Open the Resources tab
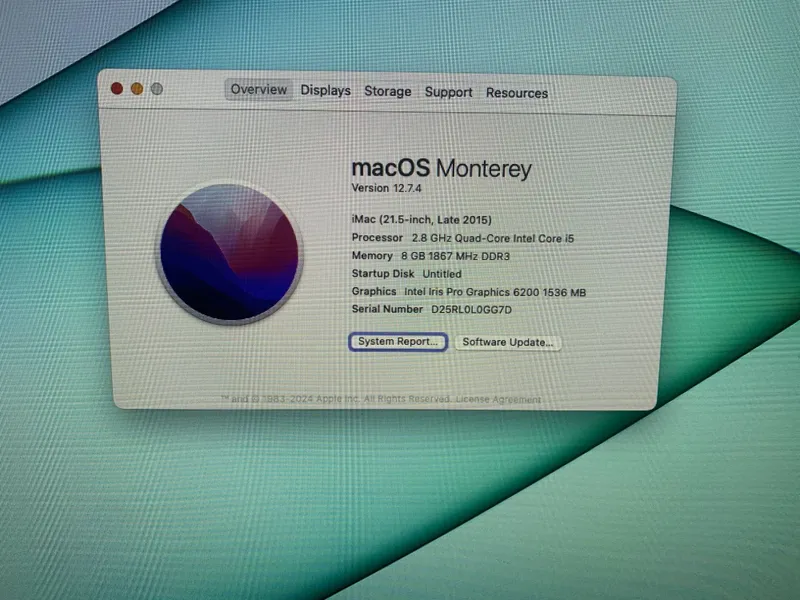The height and width of the screenshot is (600, 800). 517,93
